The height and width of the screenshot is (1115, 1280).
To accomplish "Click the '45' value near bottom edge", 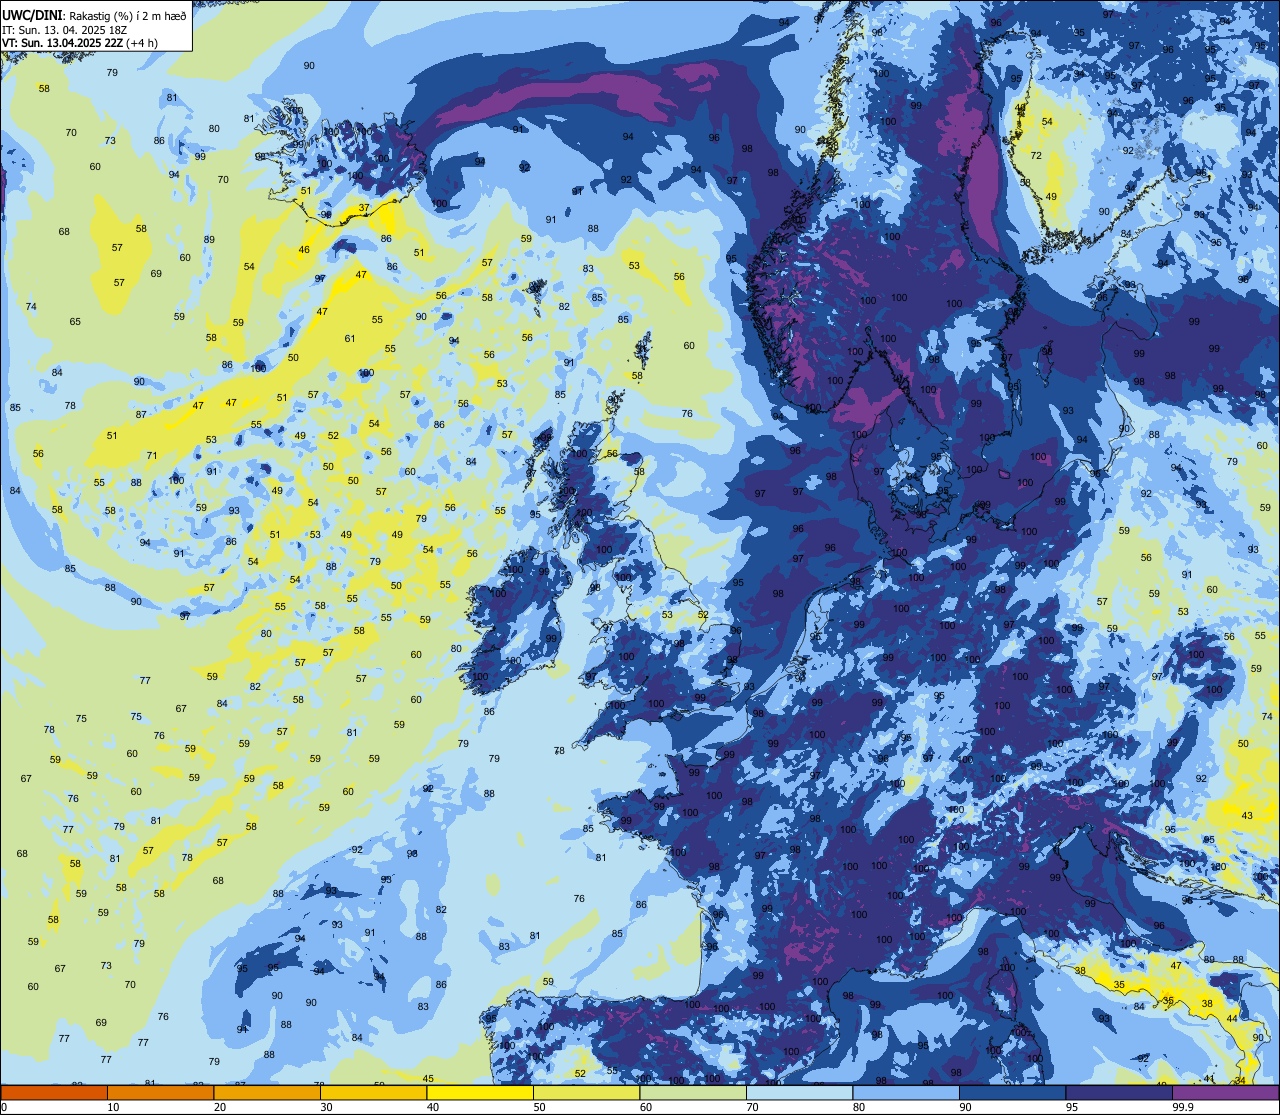I will pos(428,1078).
